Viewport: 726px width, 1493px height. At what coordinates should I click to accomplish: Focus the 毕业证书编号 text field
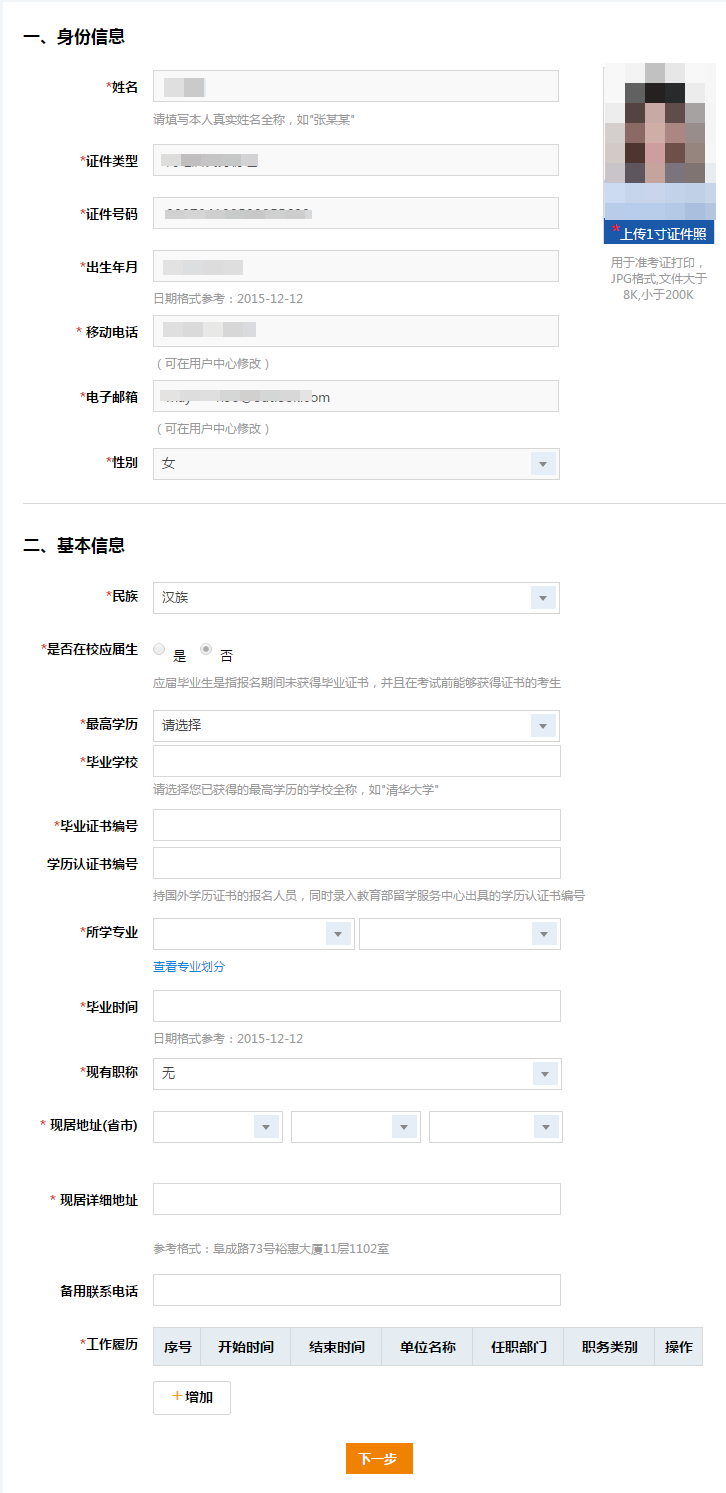356,825
